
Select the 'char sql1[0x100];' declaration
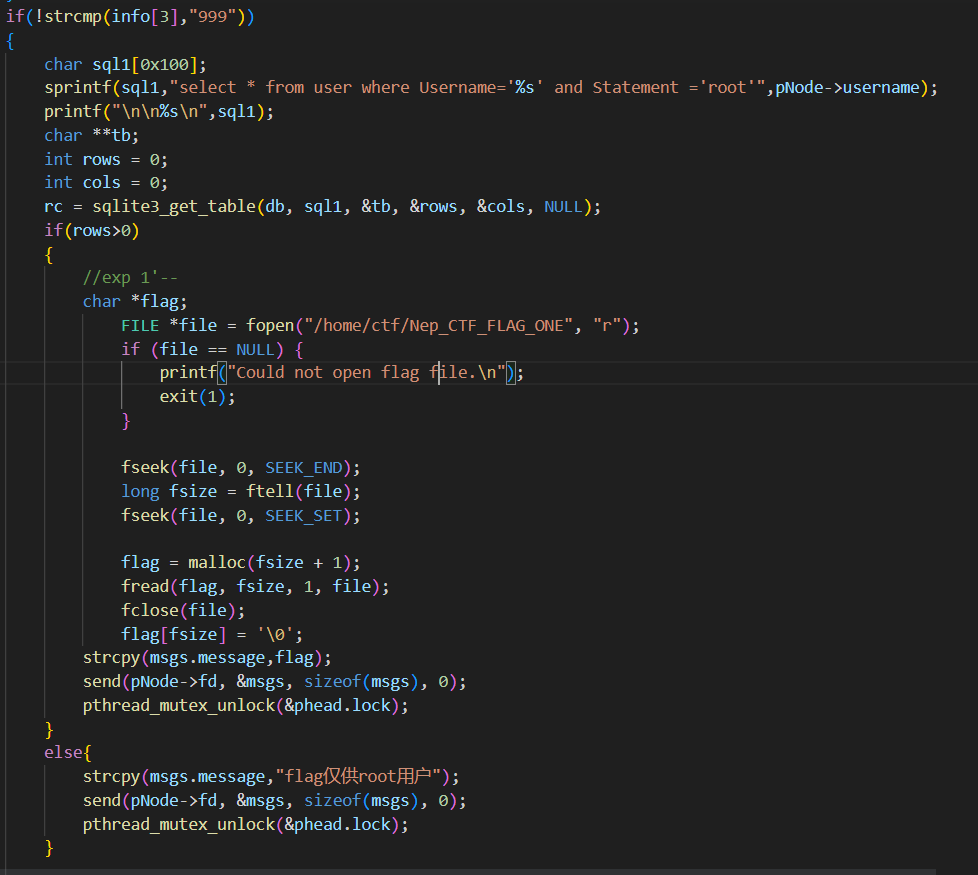coord(125,64)
